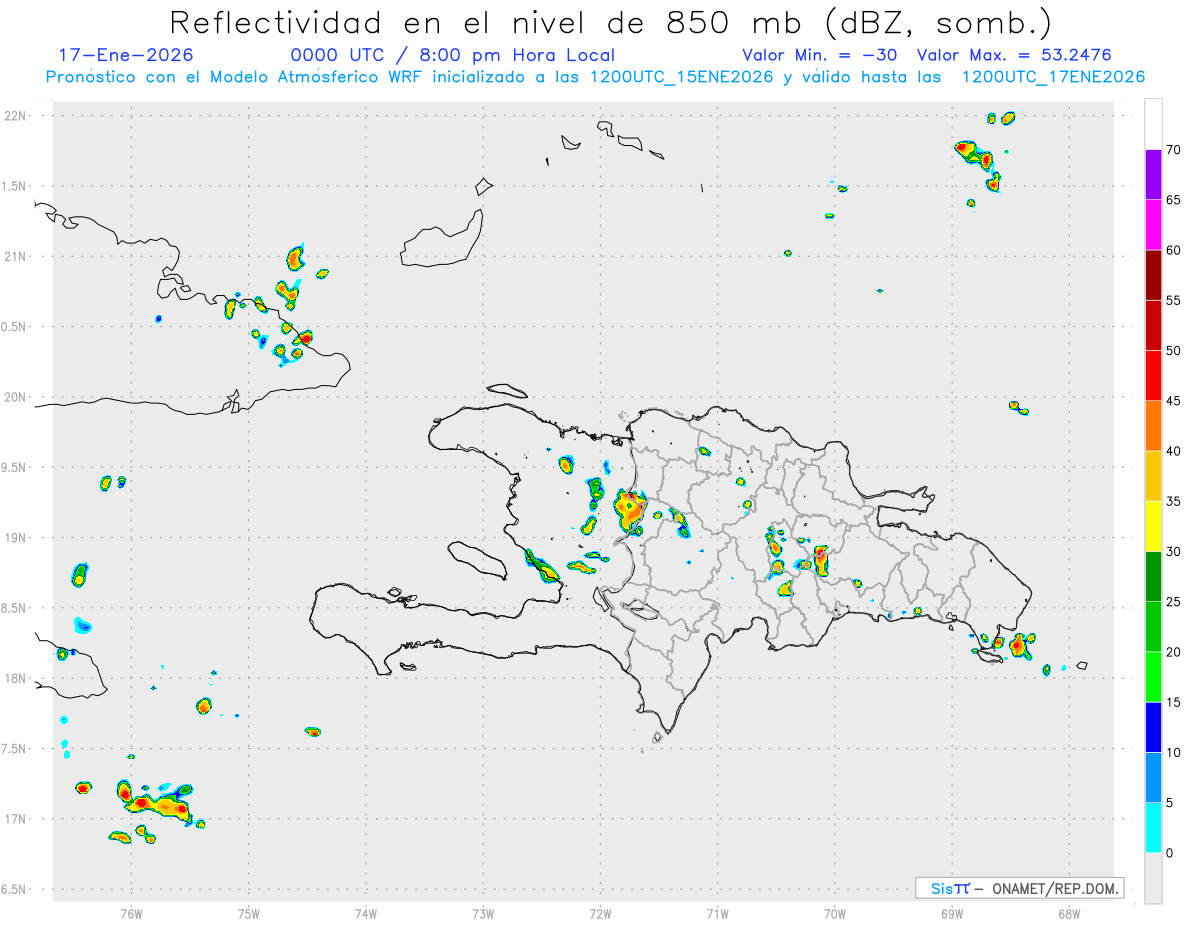Click the '72W' longitude label

click(x=600, y=913)
